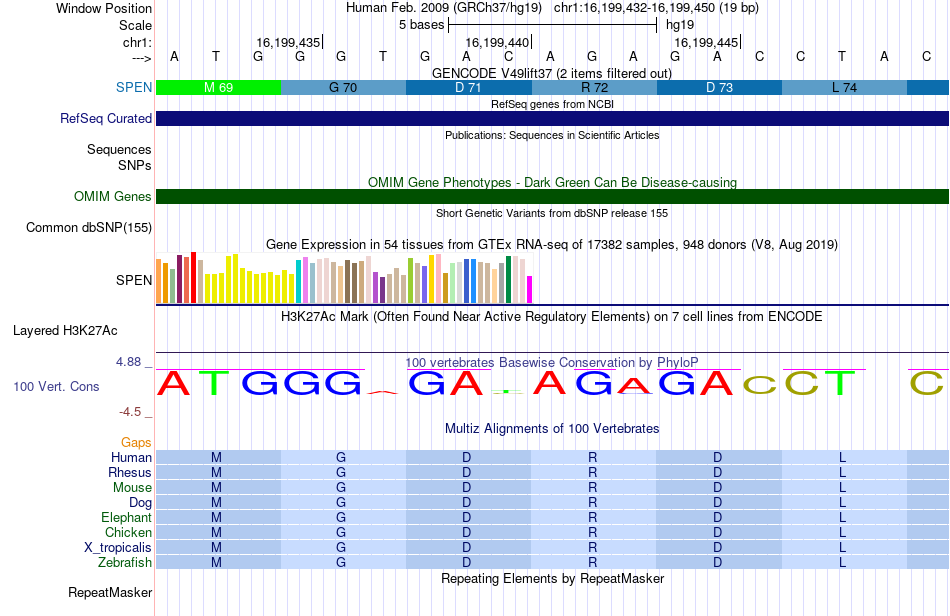Click the Gaps label in Multiz track
This screenshot has height=616, width=950.
click(x=136, y=442)
